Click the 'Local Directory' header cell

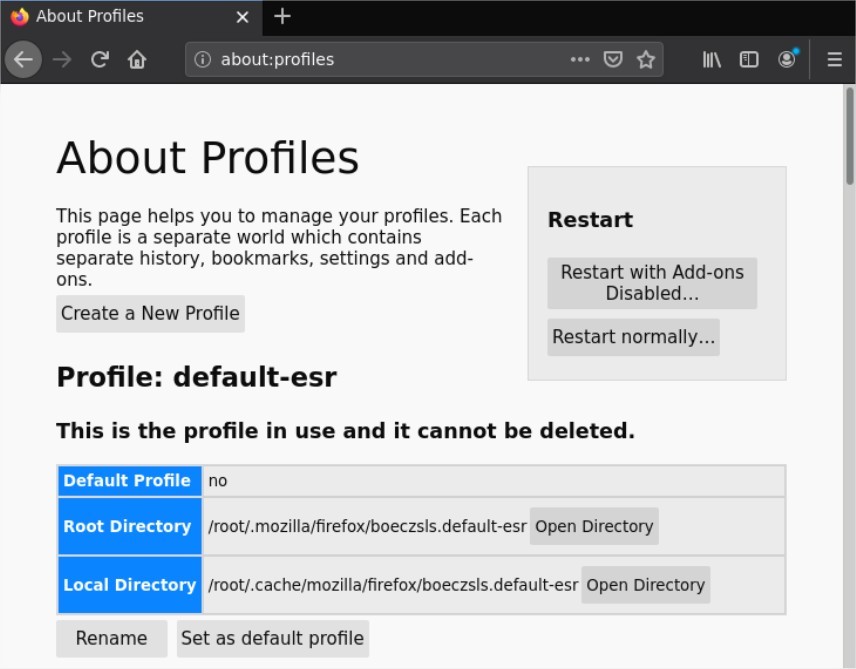click(129, 585)
